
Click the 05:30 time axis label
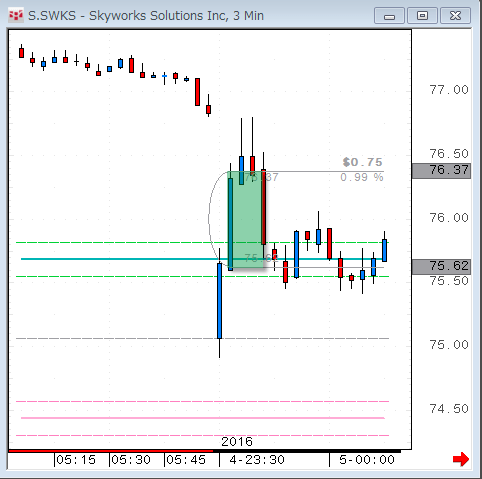tap(131, 460)
